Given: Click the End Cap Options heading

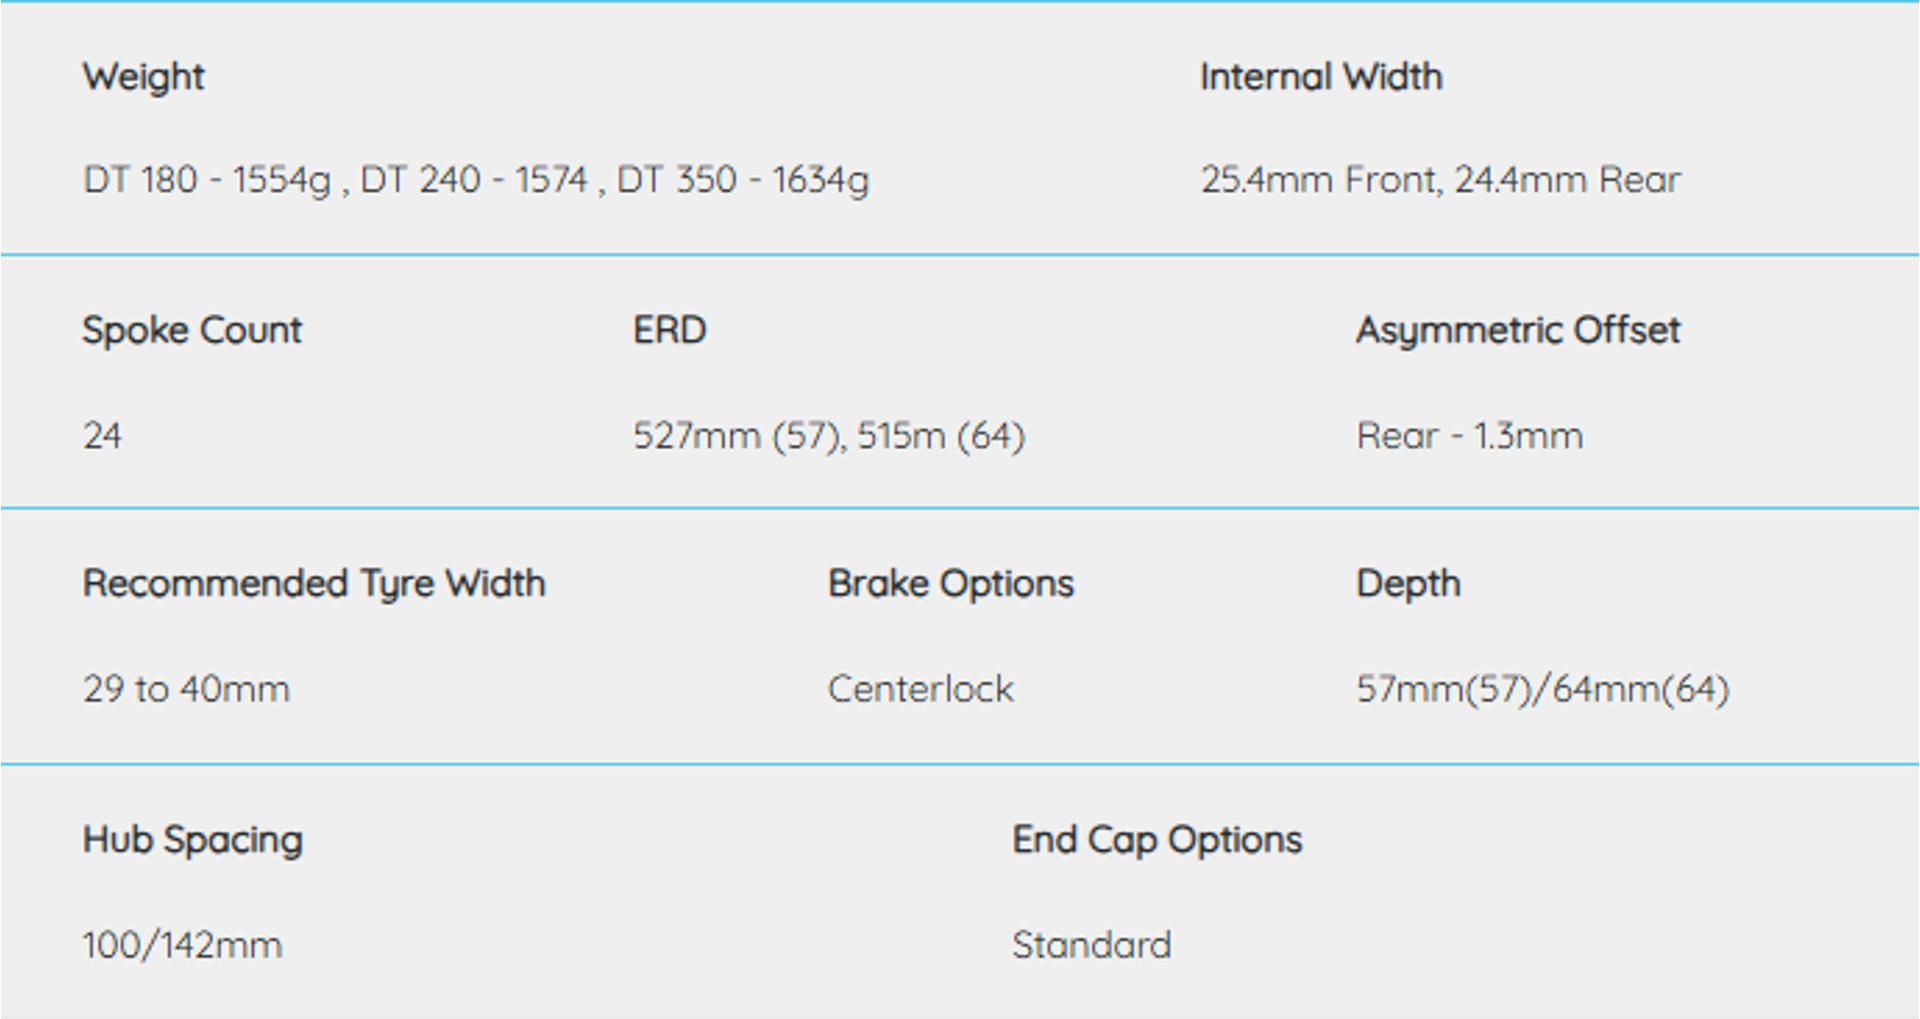Looking at the screenshot, I should point(1157,840).
